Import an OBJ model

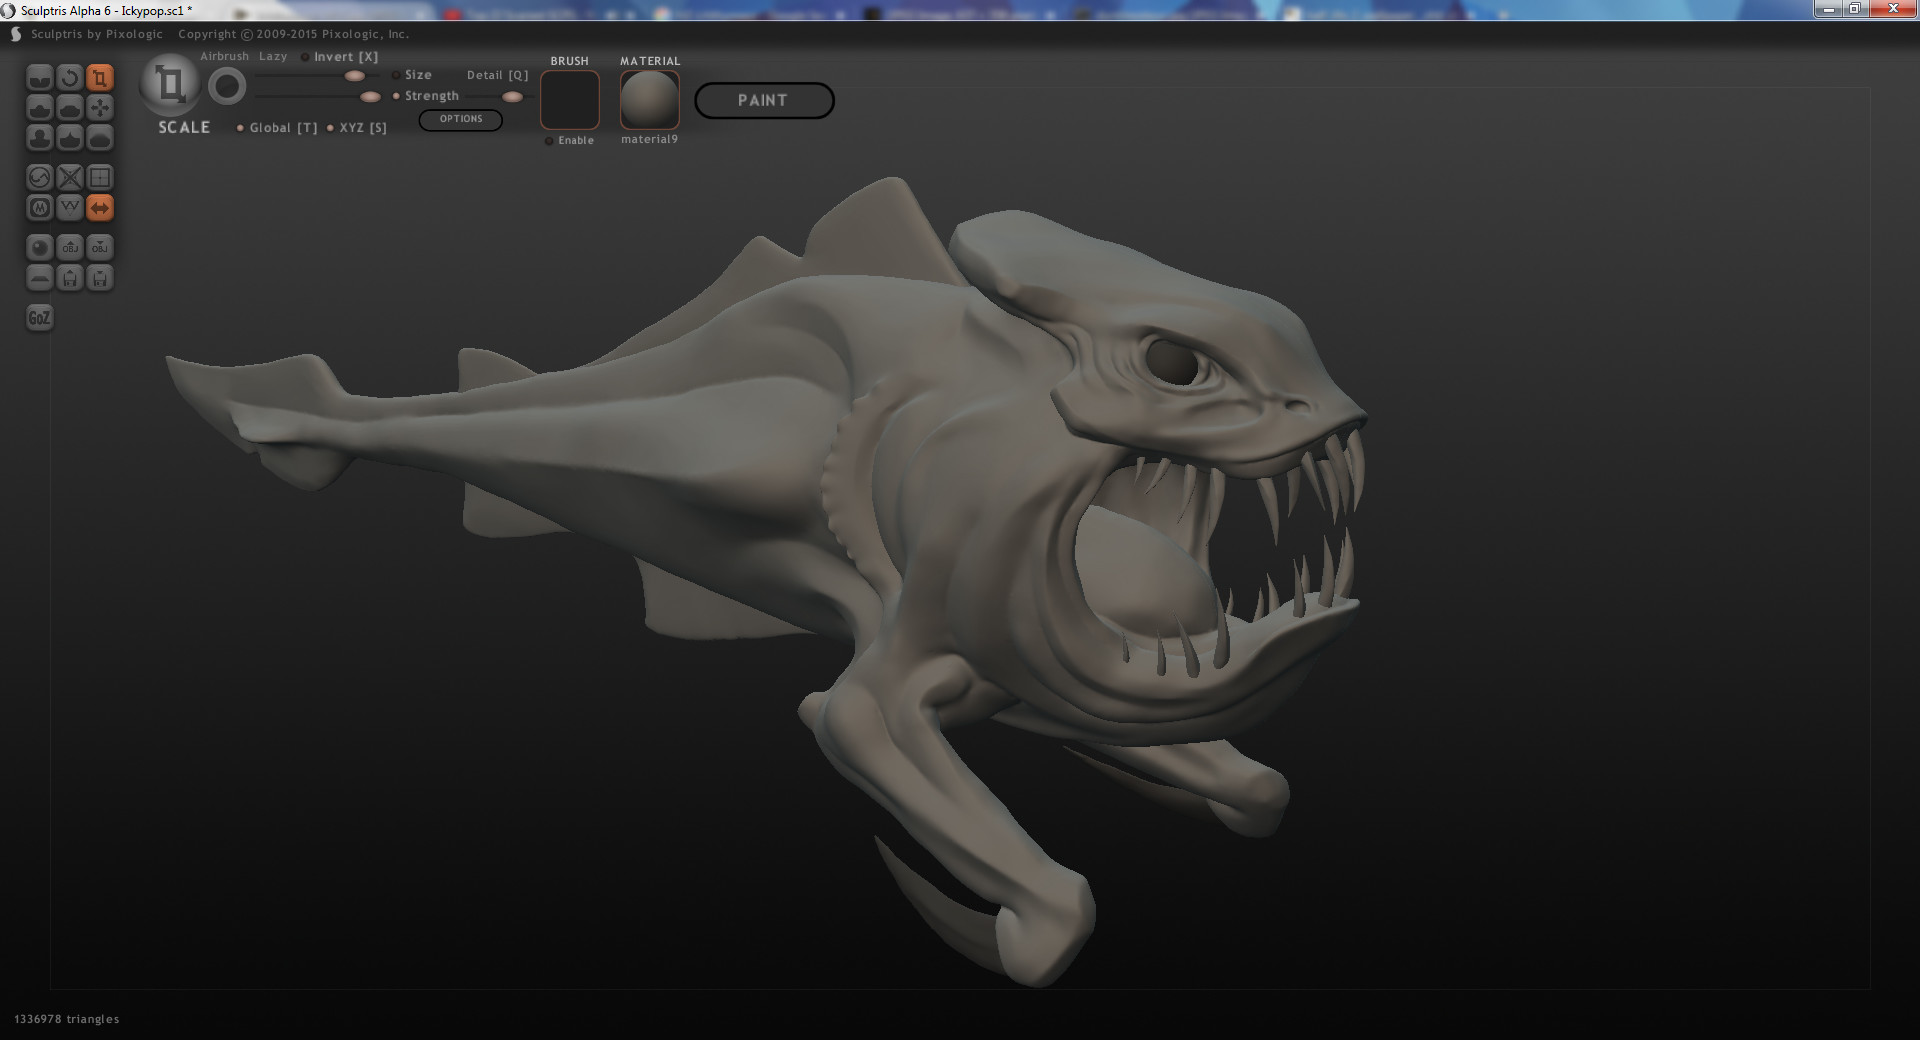tap(70, 247)
